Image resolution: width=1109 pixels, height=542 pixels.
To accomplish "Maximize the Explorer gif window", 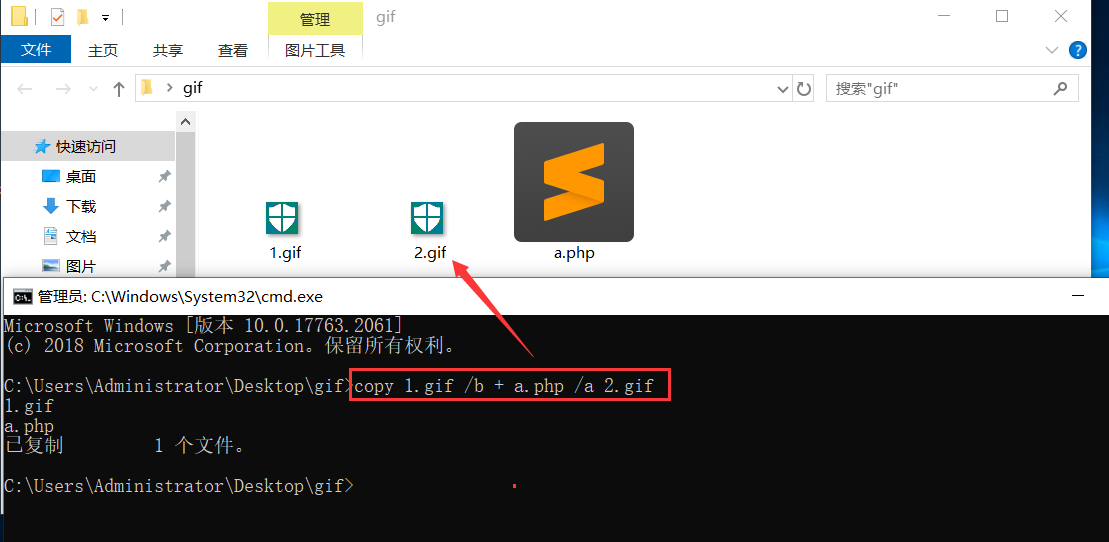I will [x=1001, y=16].
